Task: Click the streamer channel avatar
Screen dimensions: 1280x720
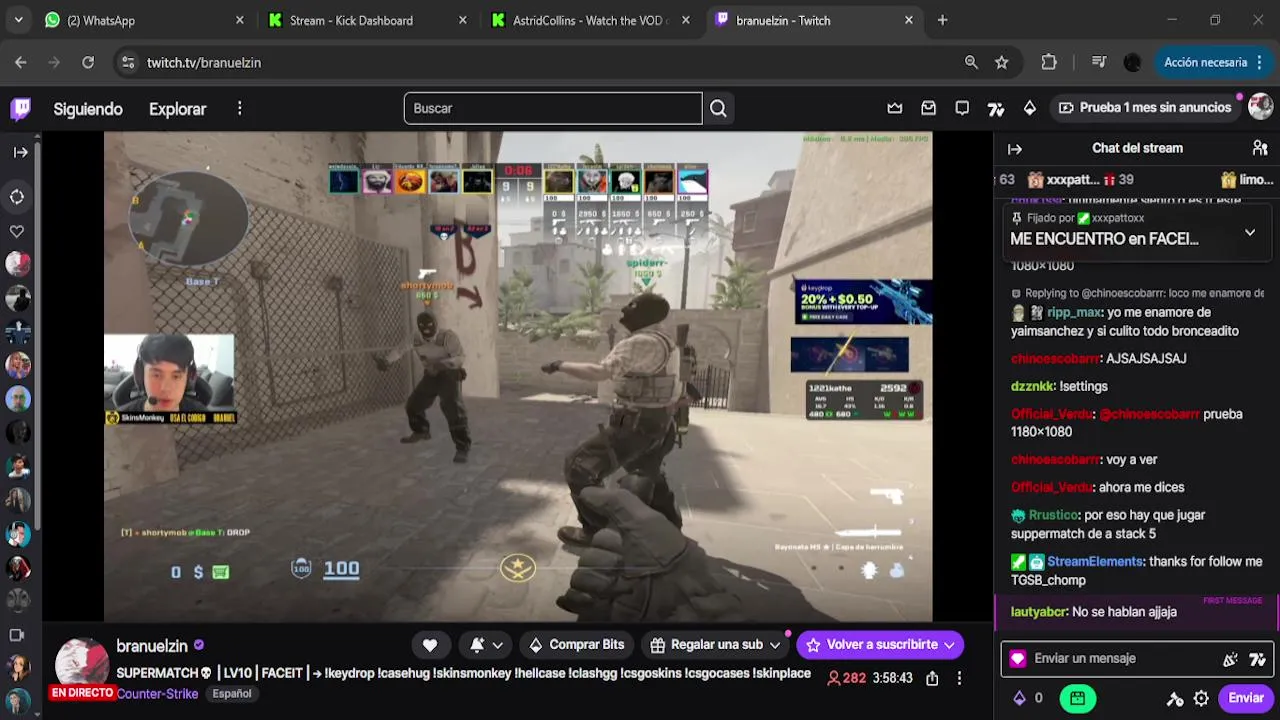Action: (81, 663)
